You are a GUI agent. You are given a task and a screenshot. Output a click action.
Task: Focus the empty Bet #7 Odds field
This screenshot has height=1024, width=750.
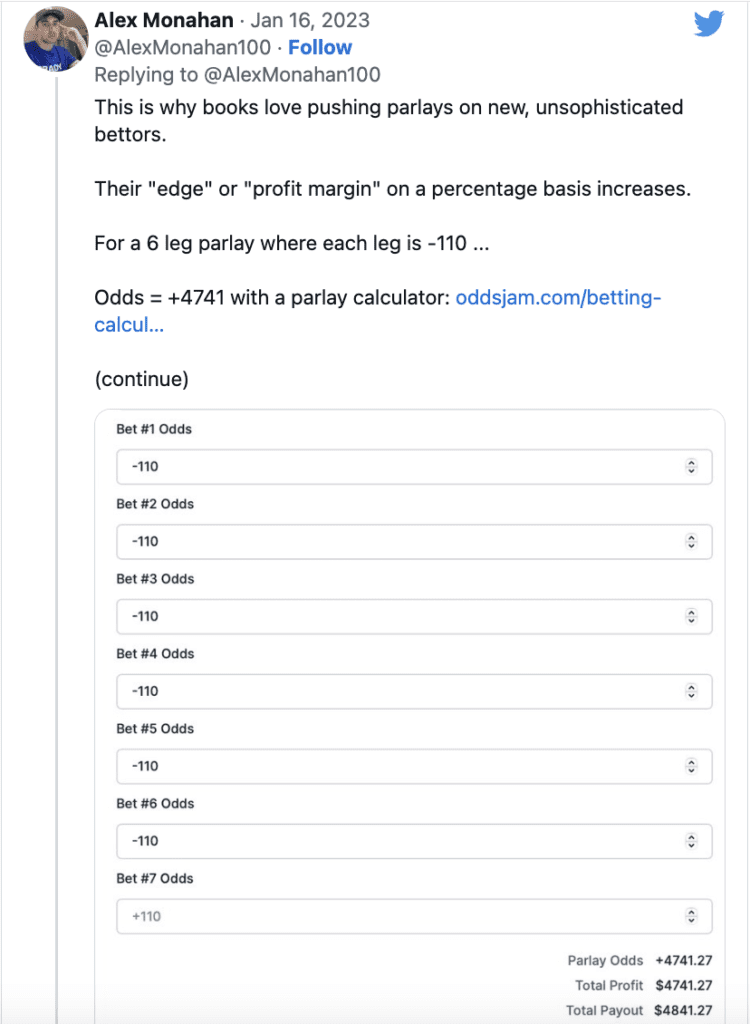coord(414,916)
